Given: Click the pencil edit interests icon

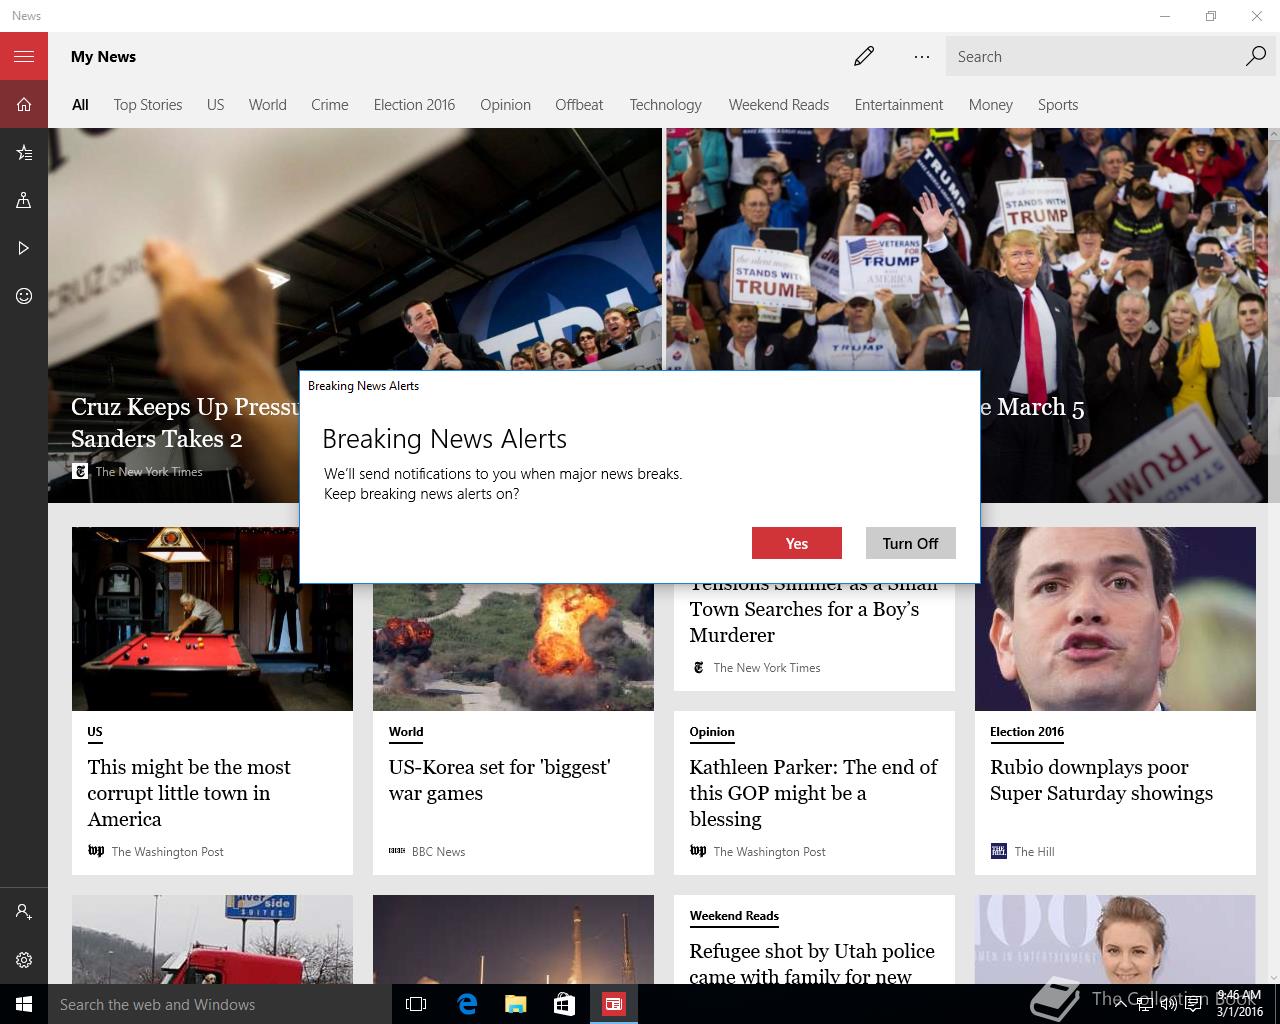Looking at the screenshot, I should 864,56.
